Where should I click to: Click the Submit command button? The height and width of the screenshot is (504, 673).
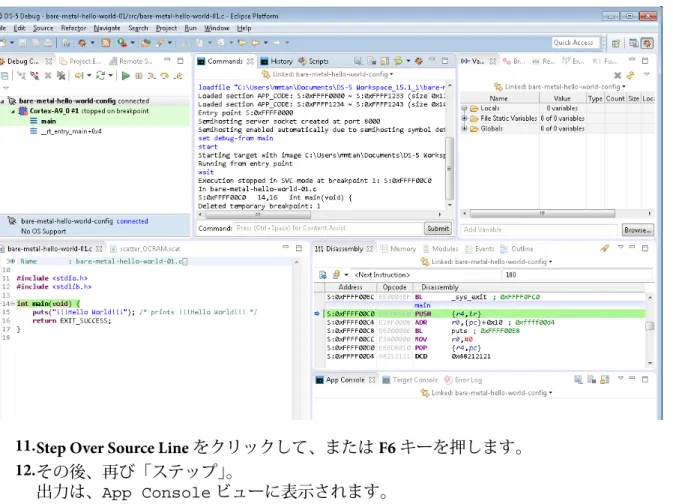click(438, 228)
